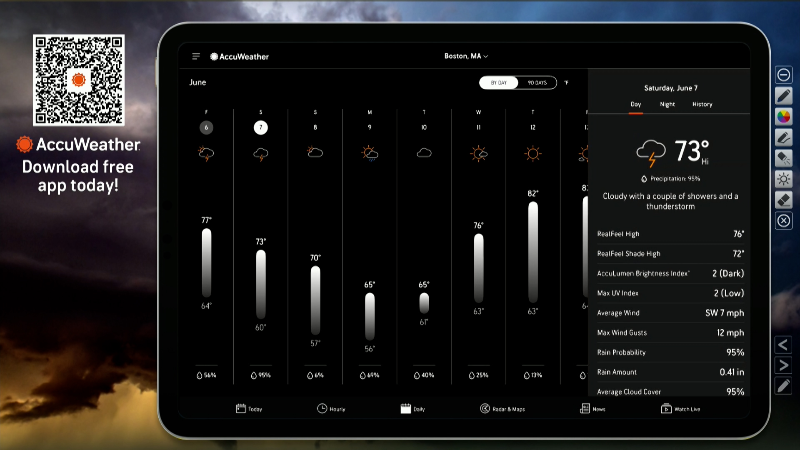Screen dimensions: 800x450
Task: Open the History tab in detail panel
Action: [x=702, y=104]
